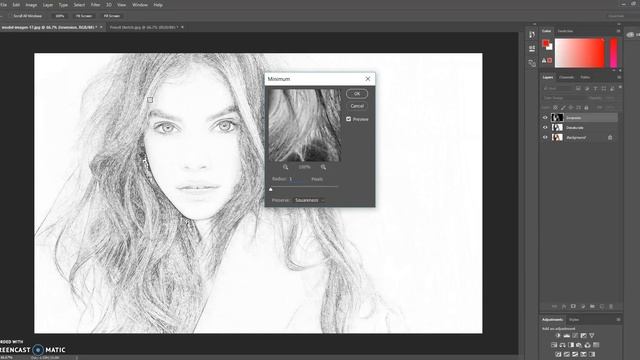Viewport: 640px width, 360px height.
Task: Uncheck the Preview checkbox in Minimum dialog
Action: click(349, 119)
